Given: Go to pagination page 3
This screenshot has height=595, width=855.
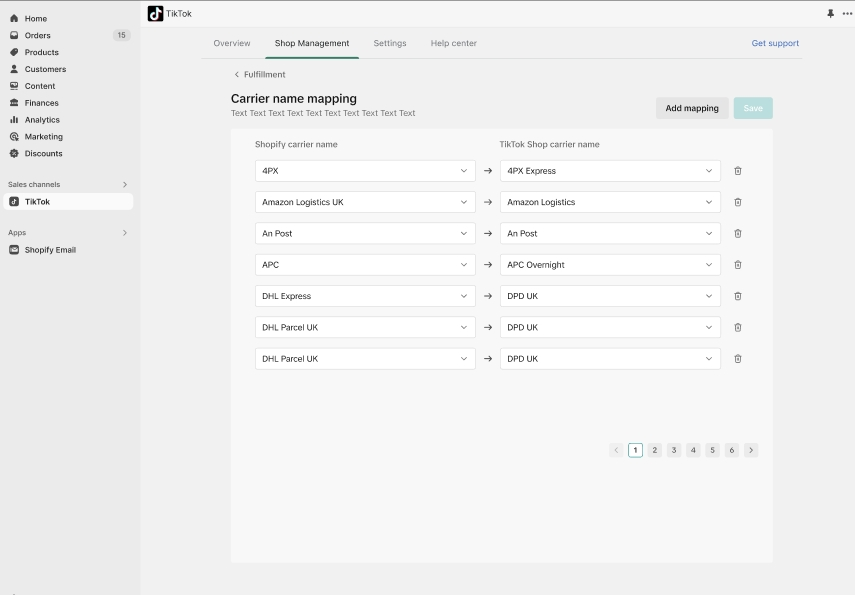Looking at the screenshot, I should click(x=674, y=450).
